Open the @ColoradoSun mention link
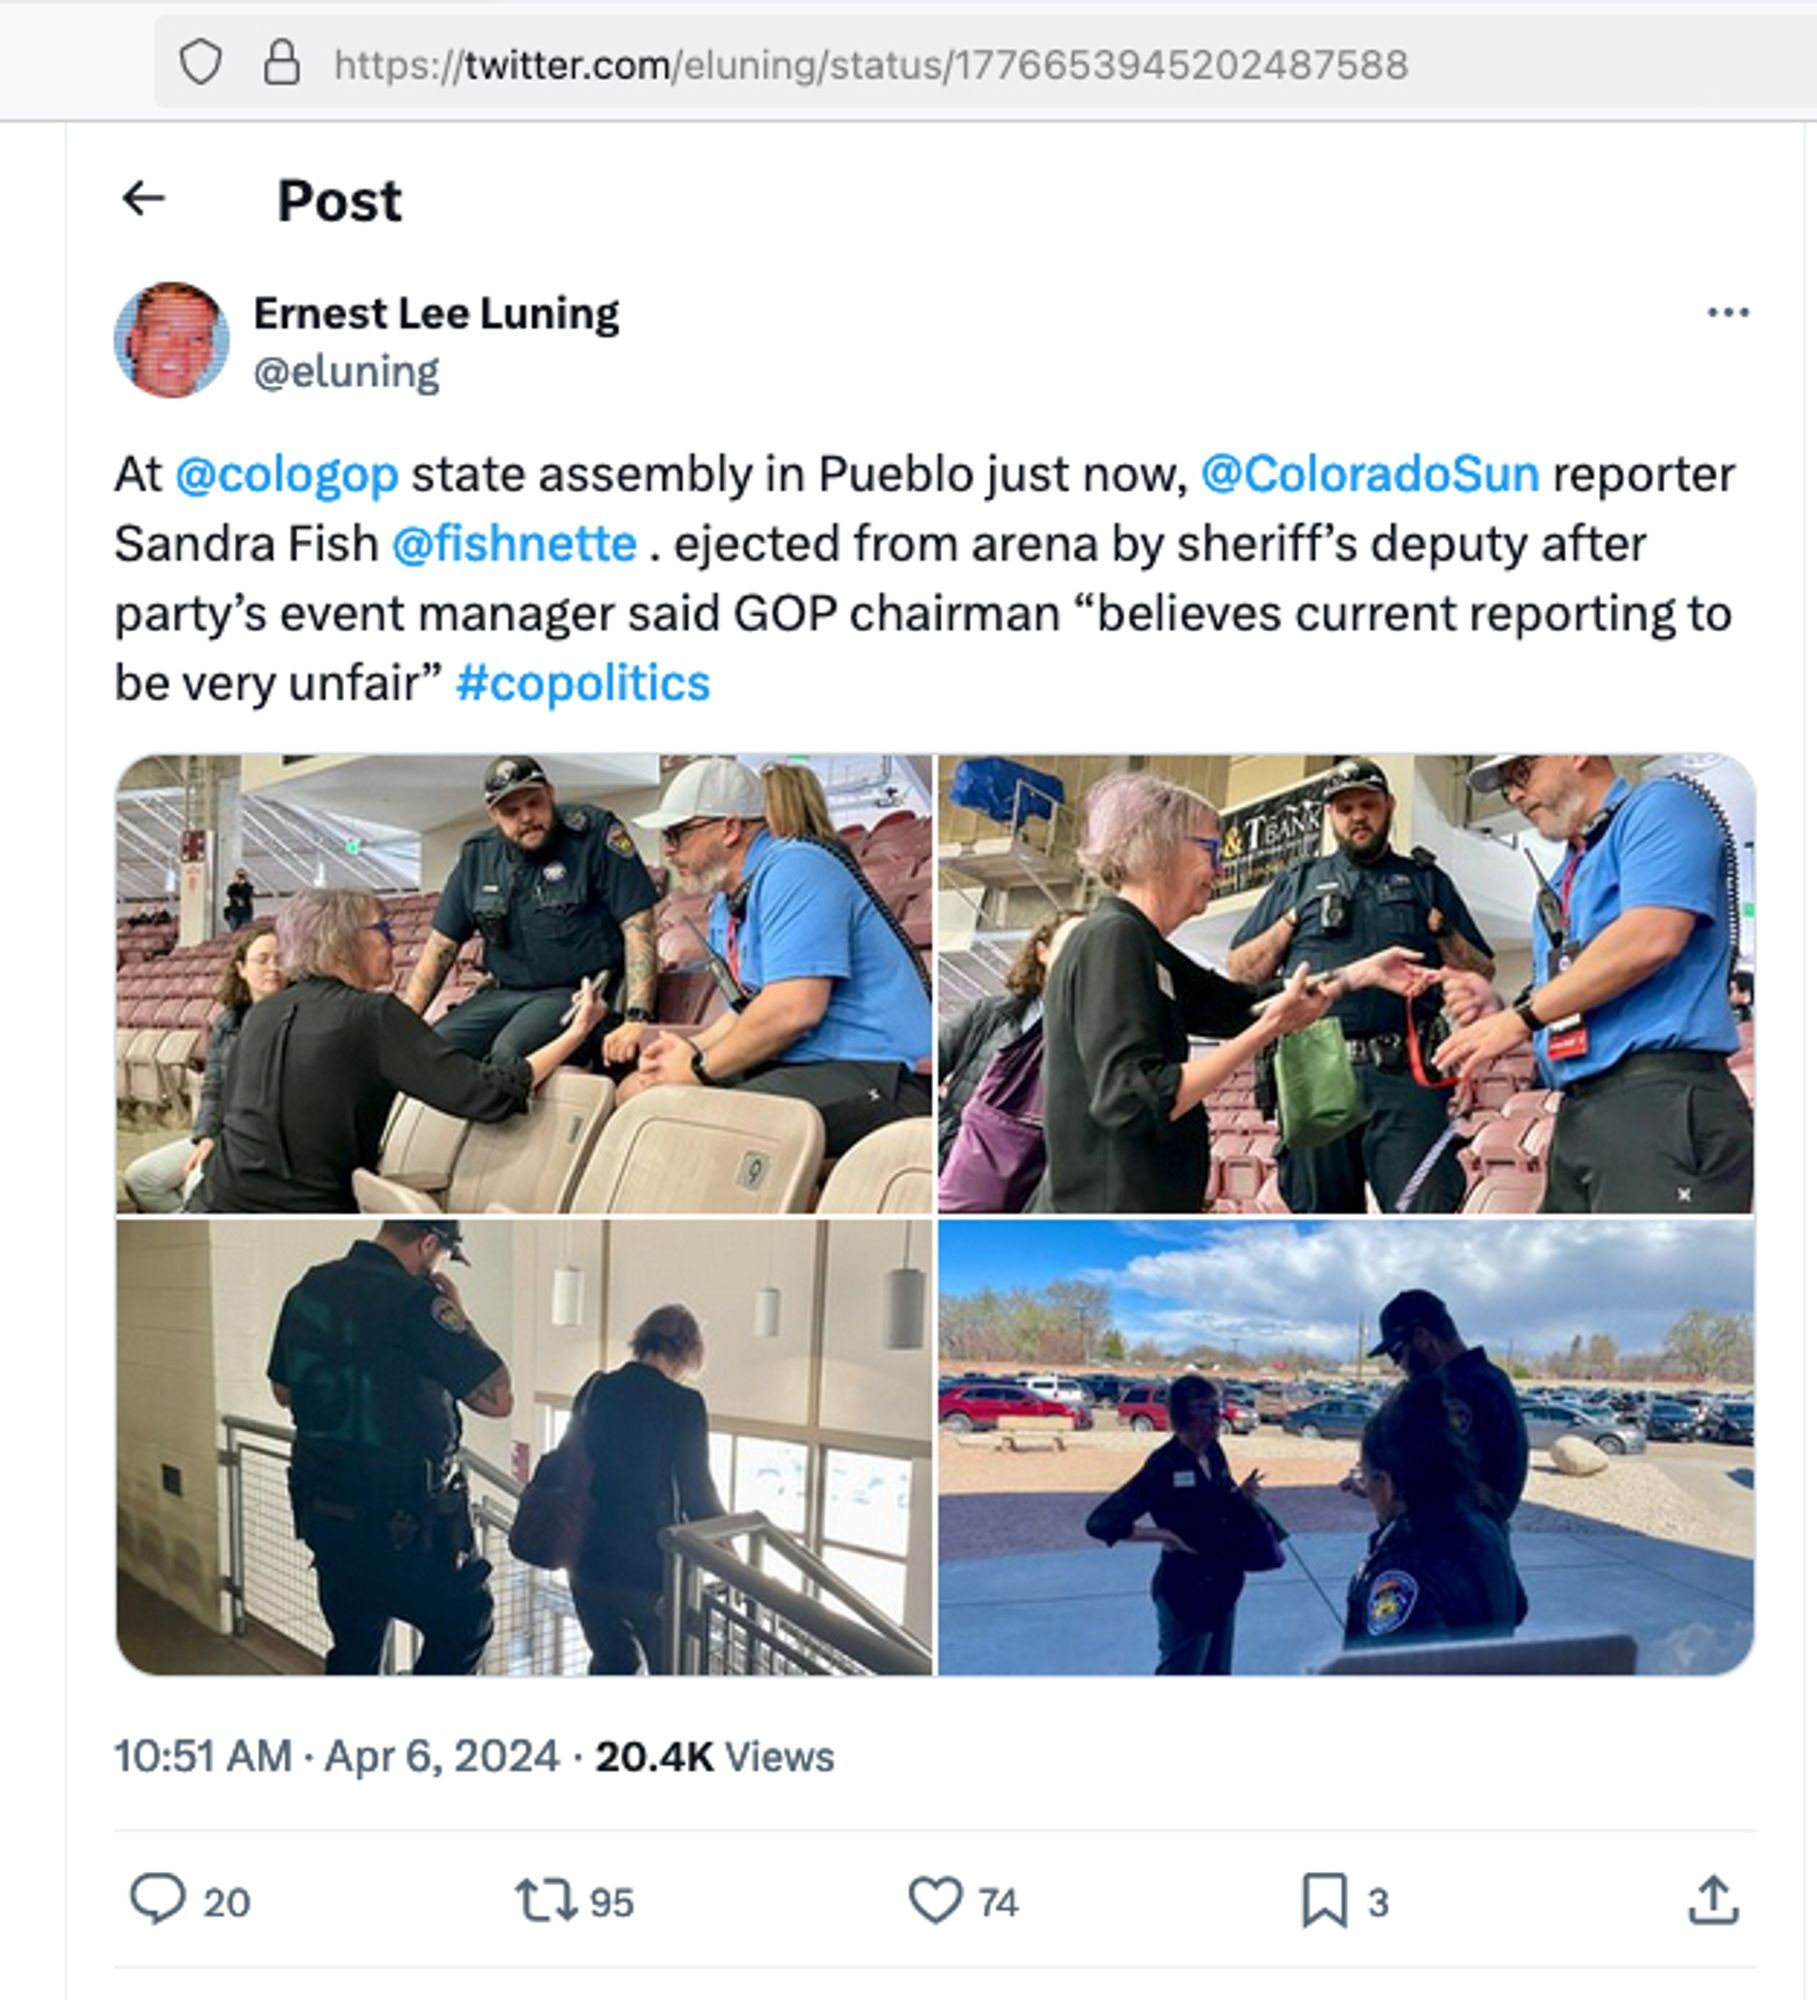The height and width of the screenshot is (2000, 1817). pos(1369,475)
